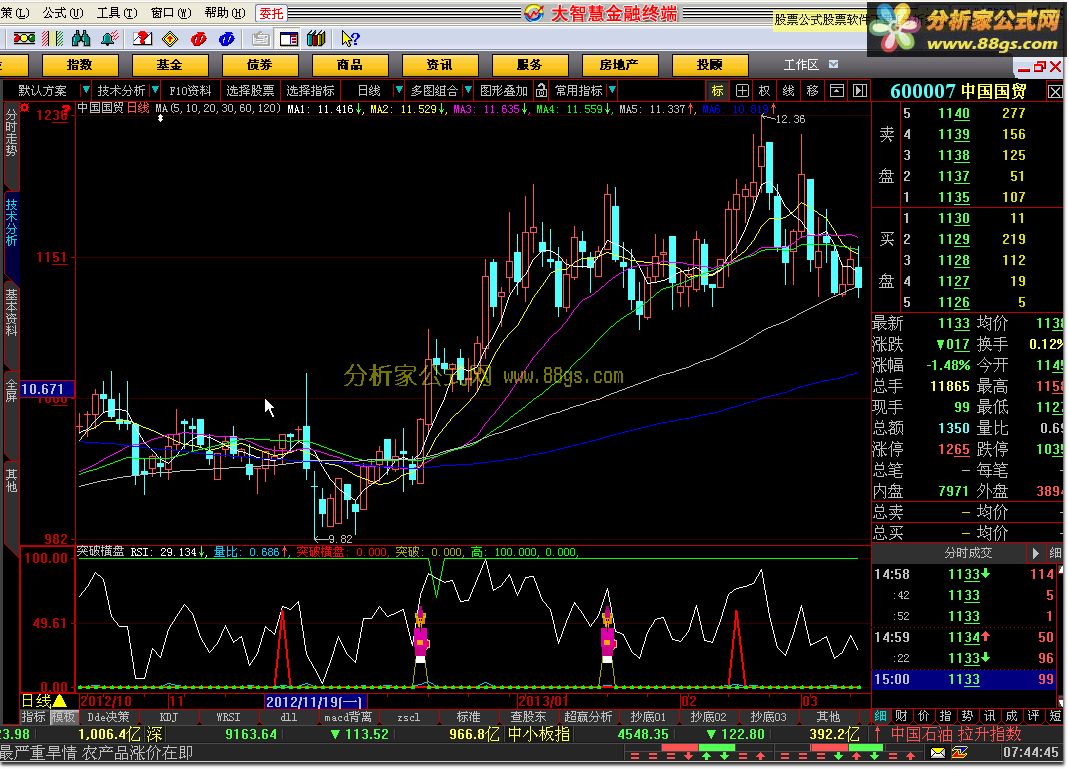Click the 财 tab in bottom right panel

click(x=901, y=716)
